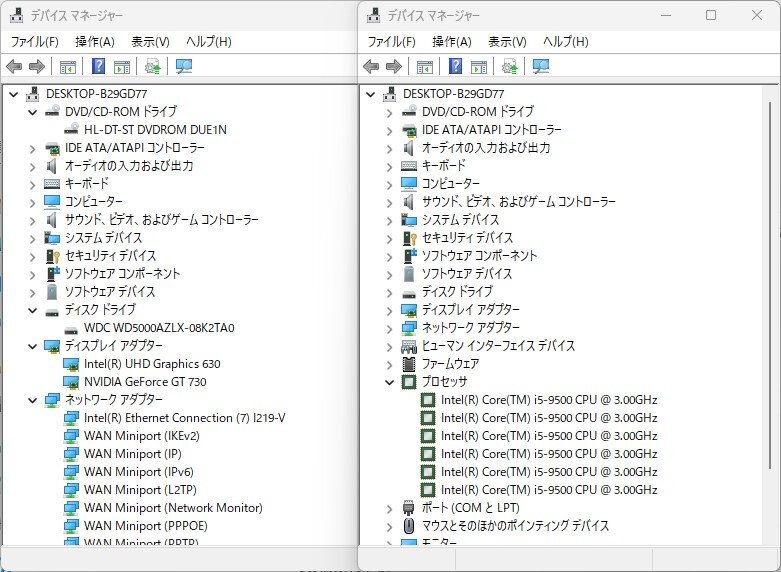Collapse ディスプレイ アダプター in the left window
The height and width of the screenshot is (572, 781).
point(33,346)
